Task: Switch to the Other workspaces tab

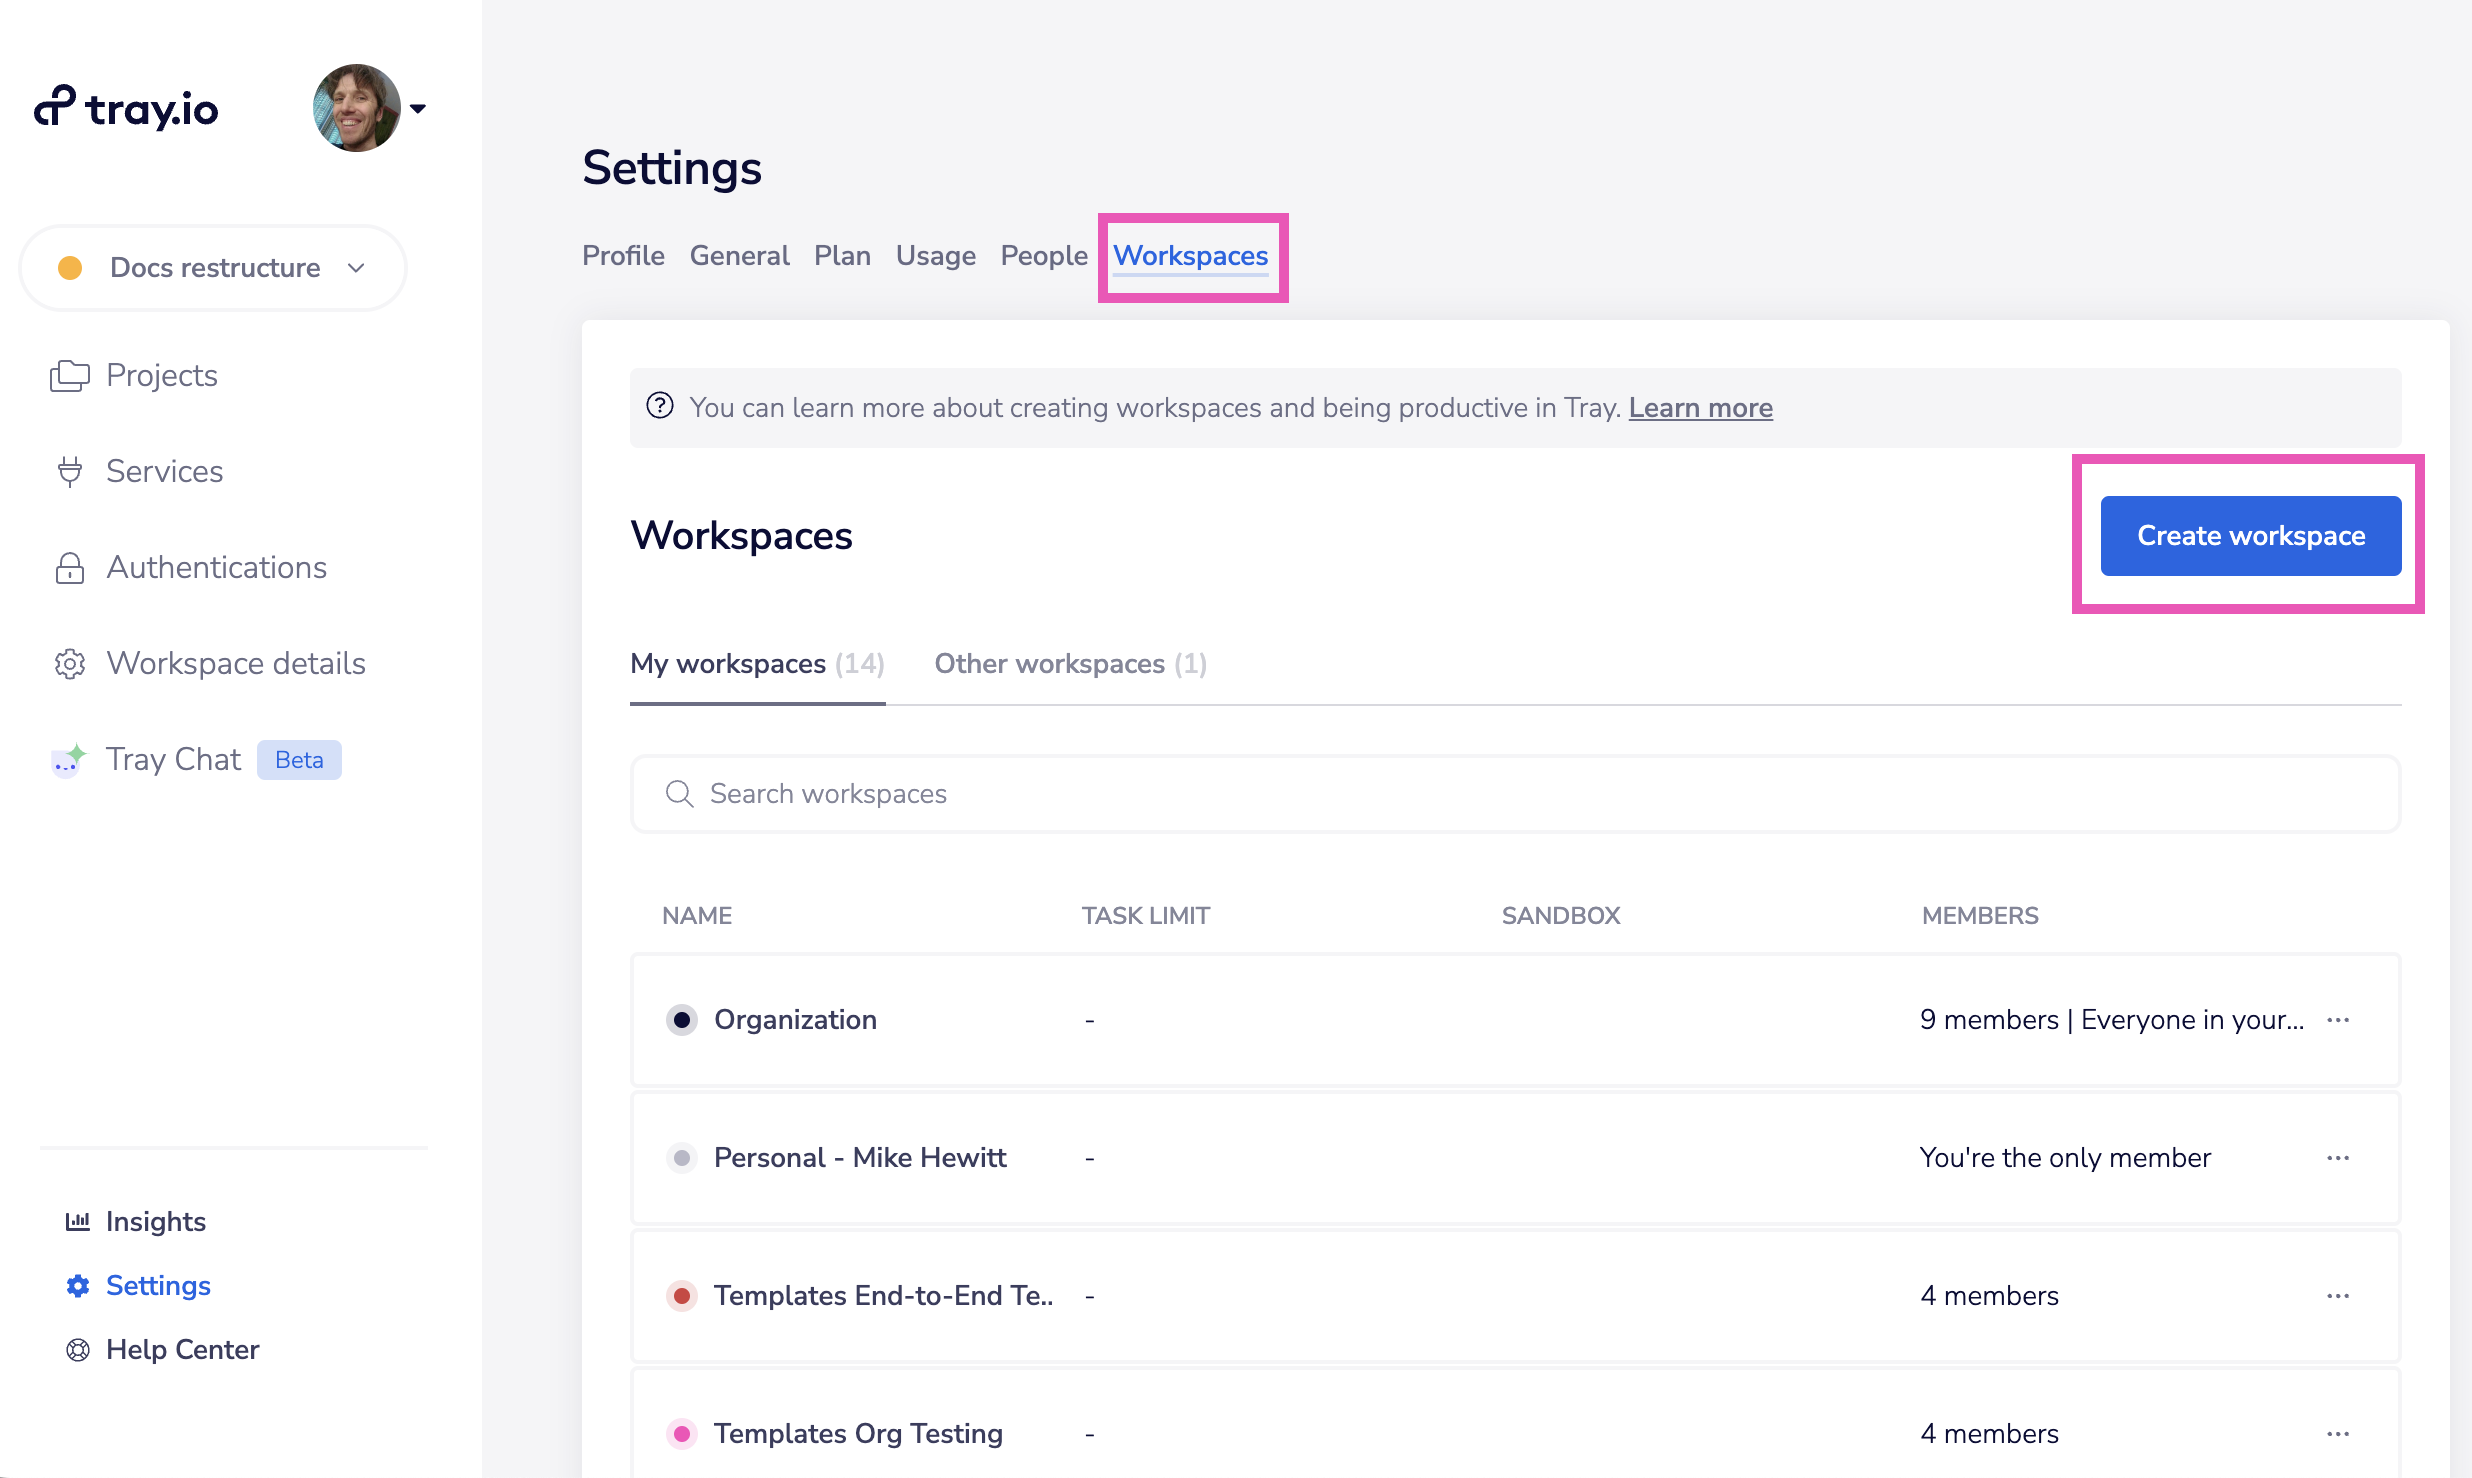Action: click(1070, 663)
